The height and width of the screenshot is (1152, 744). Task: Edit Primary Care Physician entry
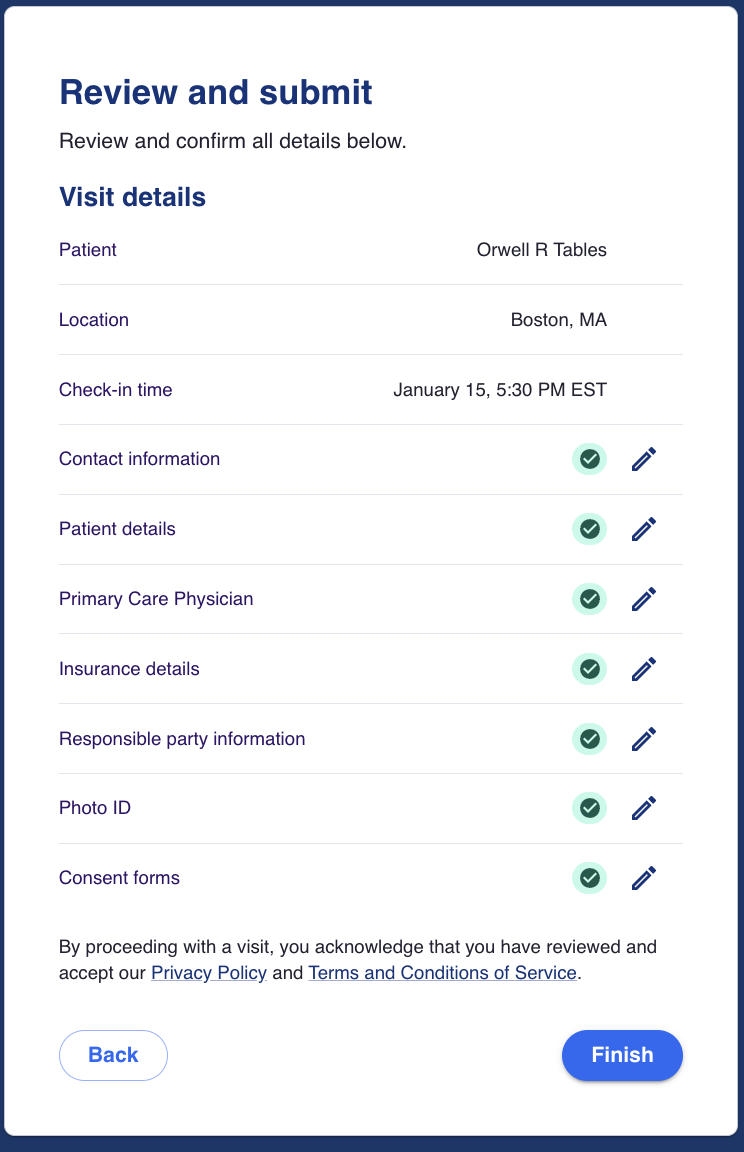[x=644, y=599]
